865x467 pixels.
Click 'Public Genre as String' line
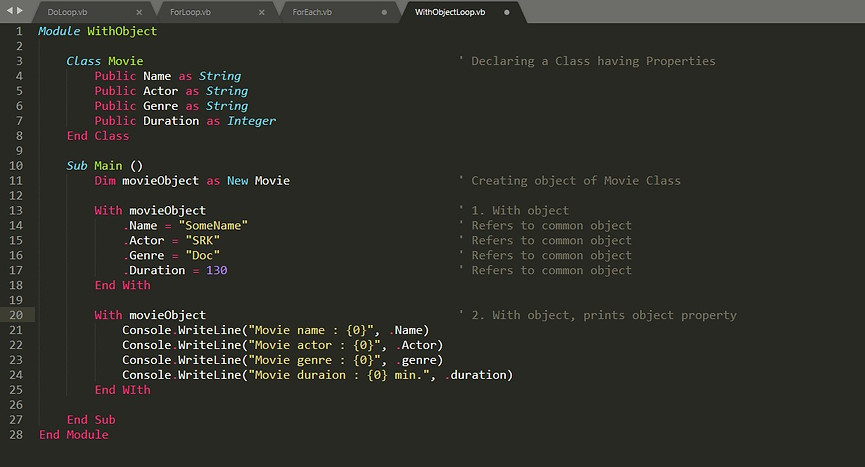click(171, 106)
